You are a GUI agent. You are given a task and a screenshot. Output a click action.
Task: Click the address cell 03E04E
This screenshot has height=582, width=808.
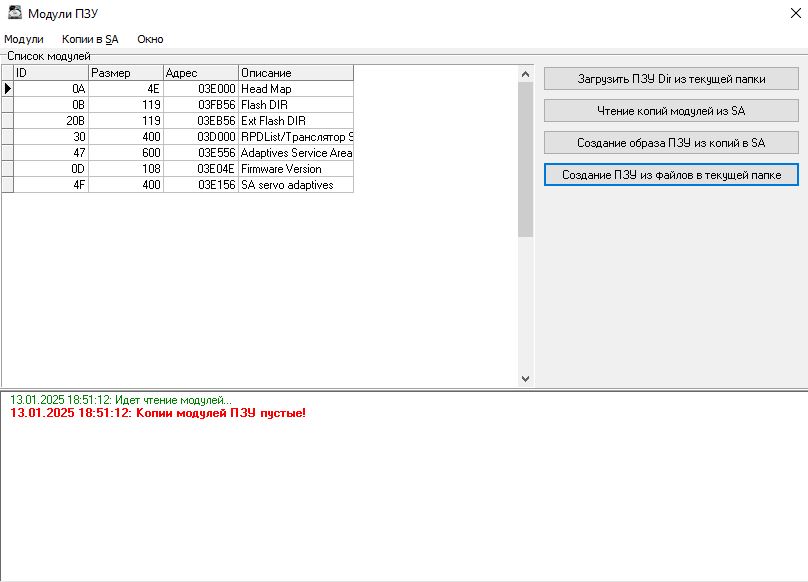tap(201, 169)
